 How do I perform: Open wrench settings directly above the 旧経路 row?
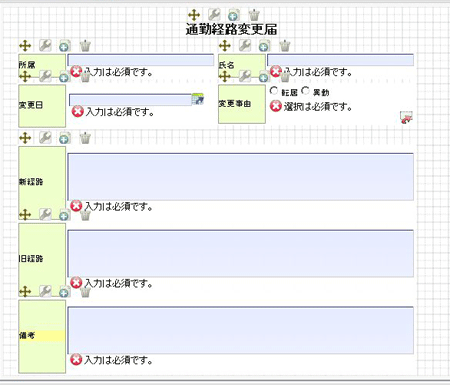pyautogui.click(x=45, y=214)
